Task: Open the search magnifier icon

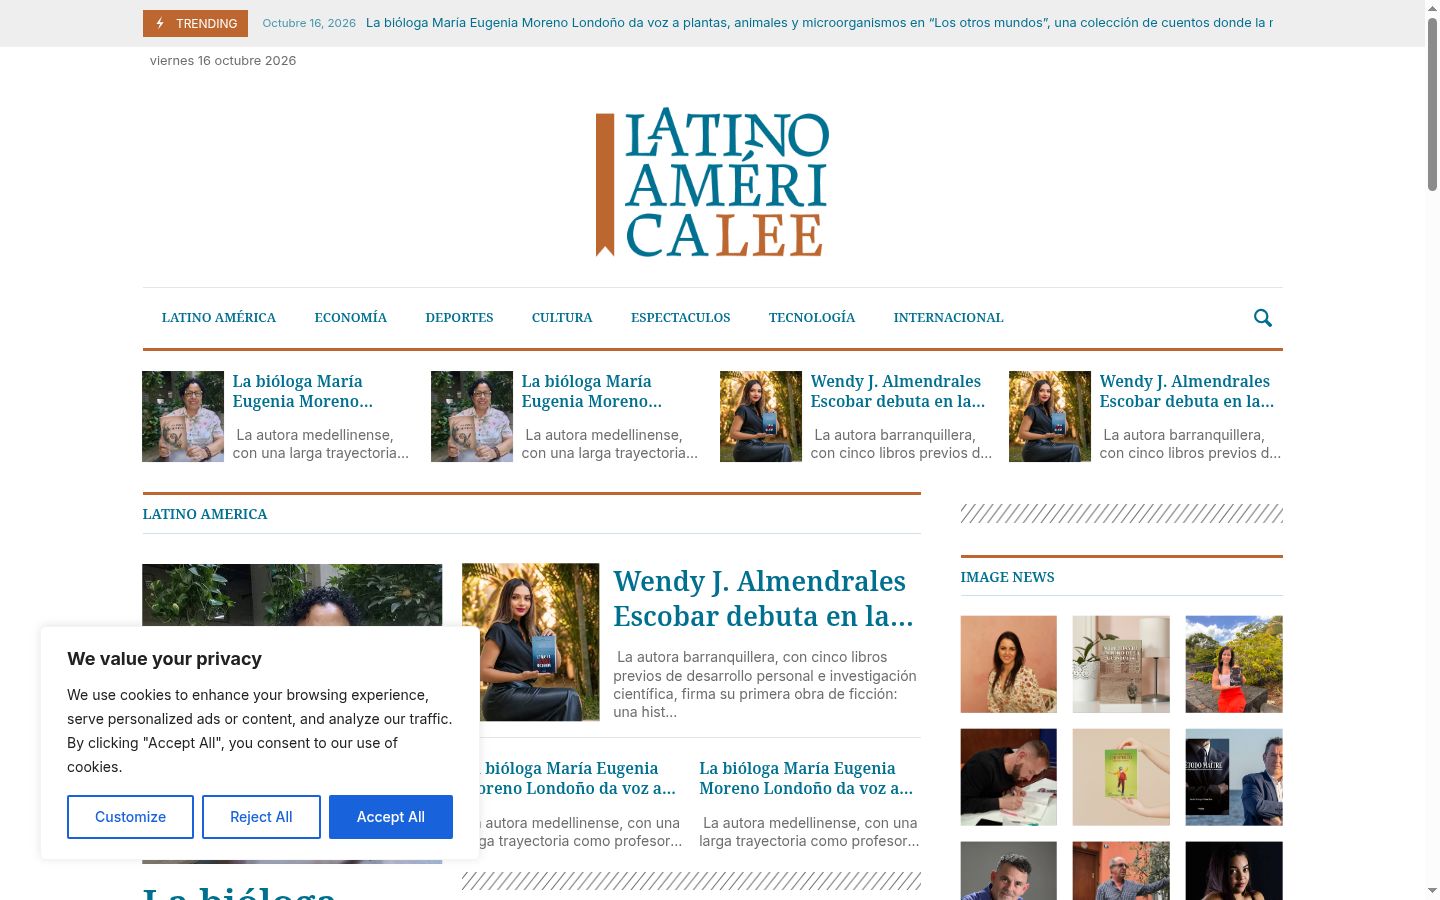Action: click(x=1263, y=318)
